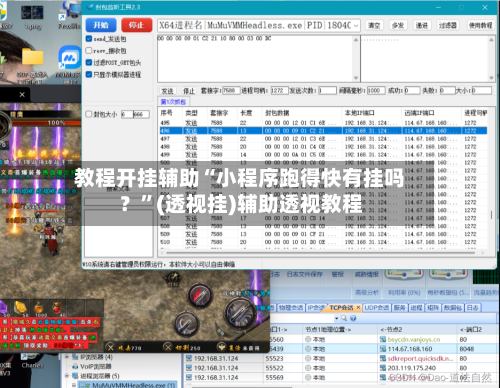Viewport: 500px width, 388px height.
Task: Switch to the 数据包 tab
Action: 452,308
